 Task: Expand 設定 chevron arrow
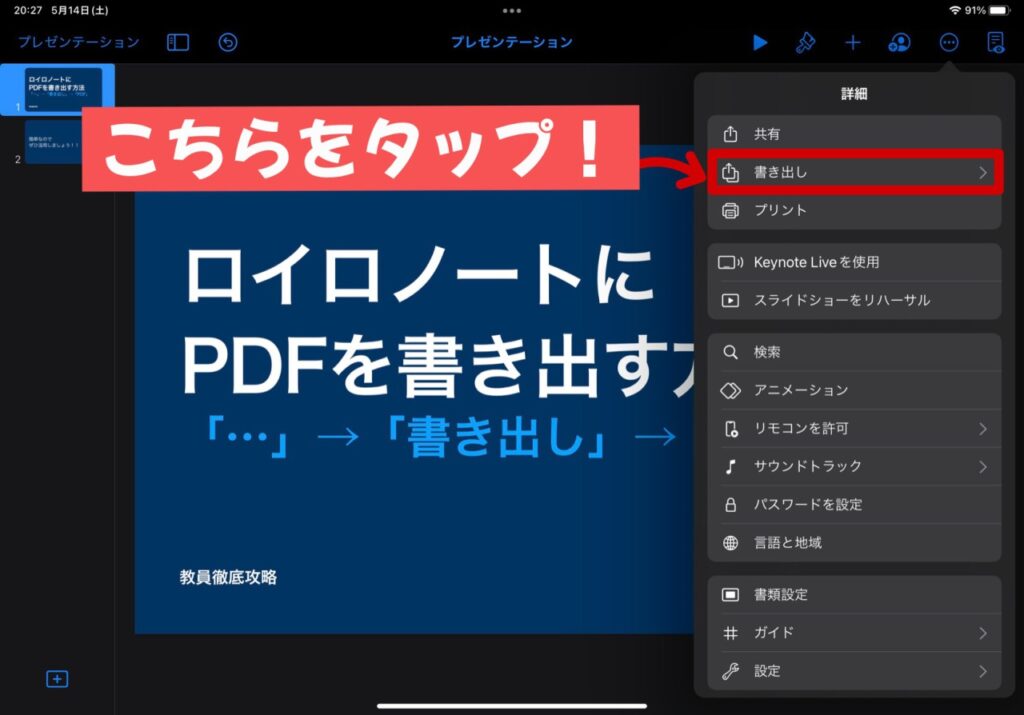[983, 671]
